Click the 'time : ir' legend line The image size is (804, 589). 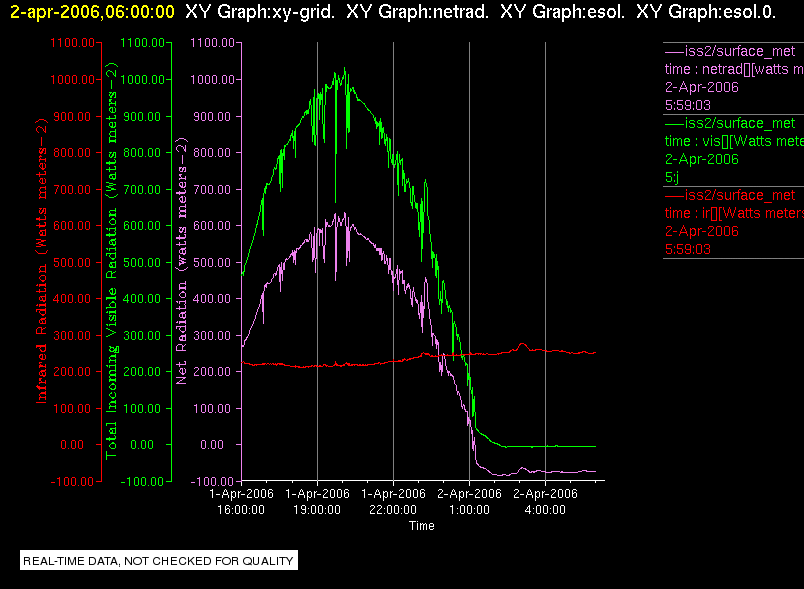734,213
